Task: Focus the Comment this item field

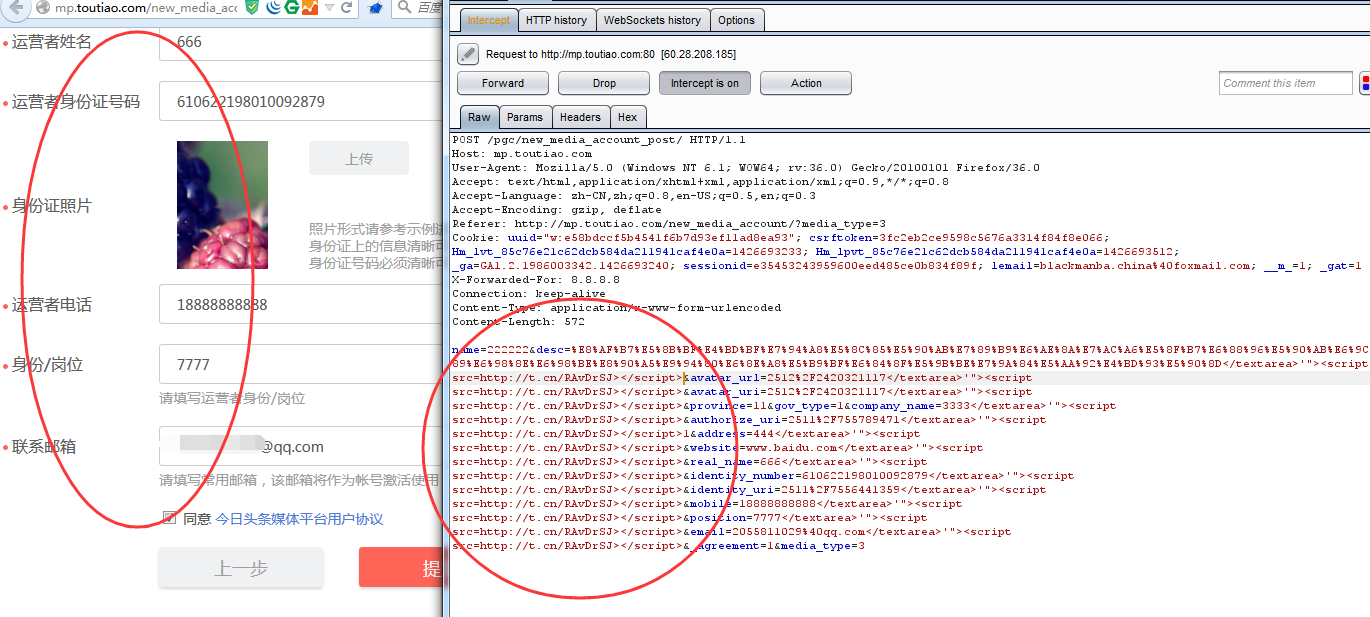Action: point(1285,83)
